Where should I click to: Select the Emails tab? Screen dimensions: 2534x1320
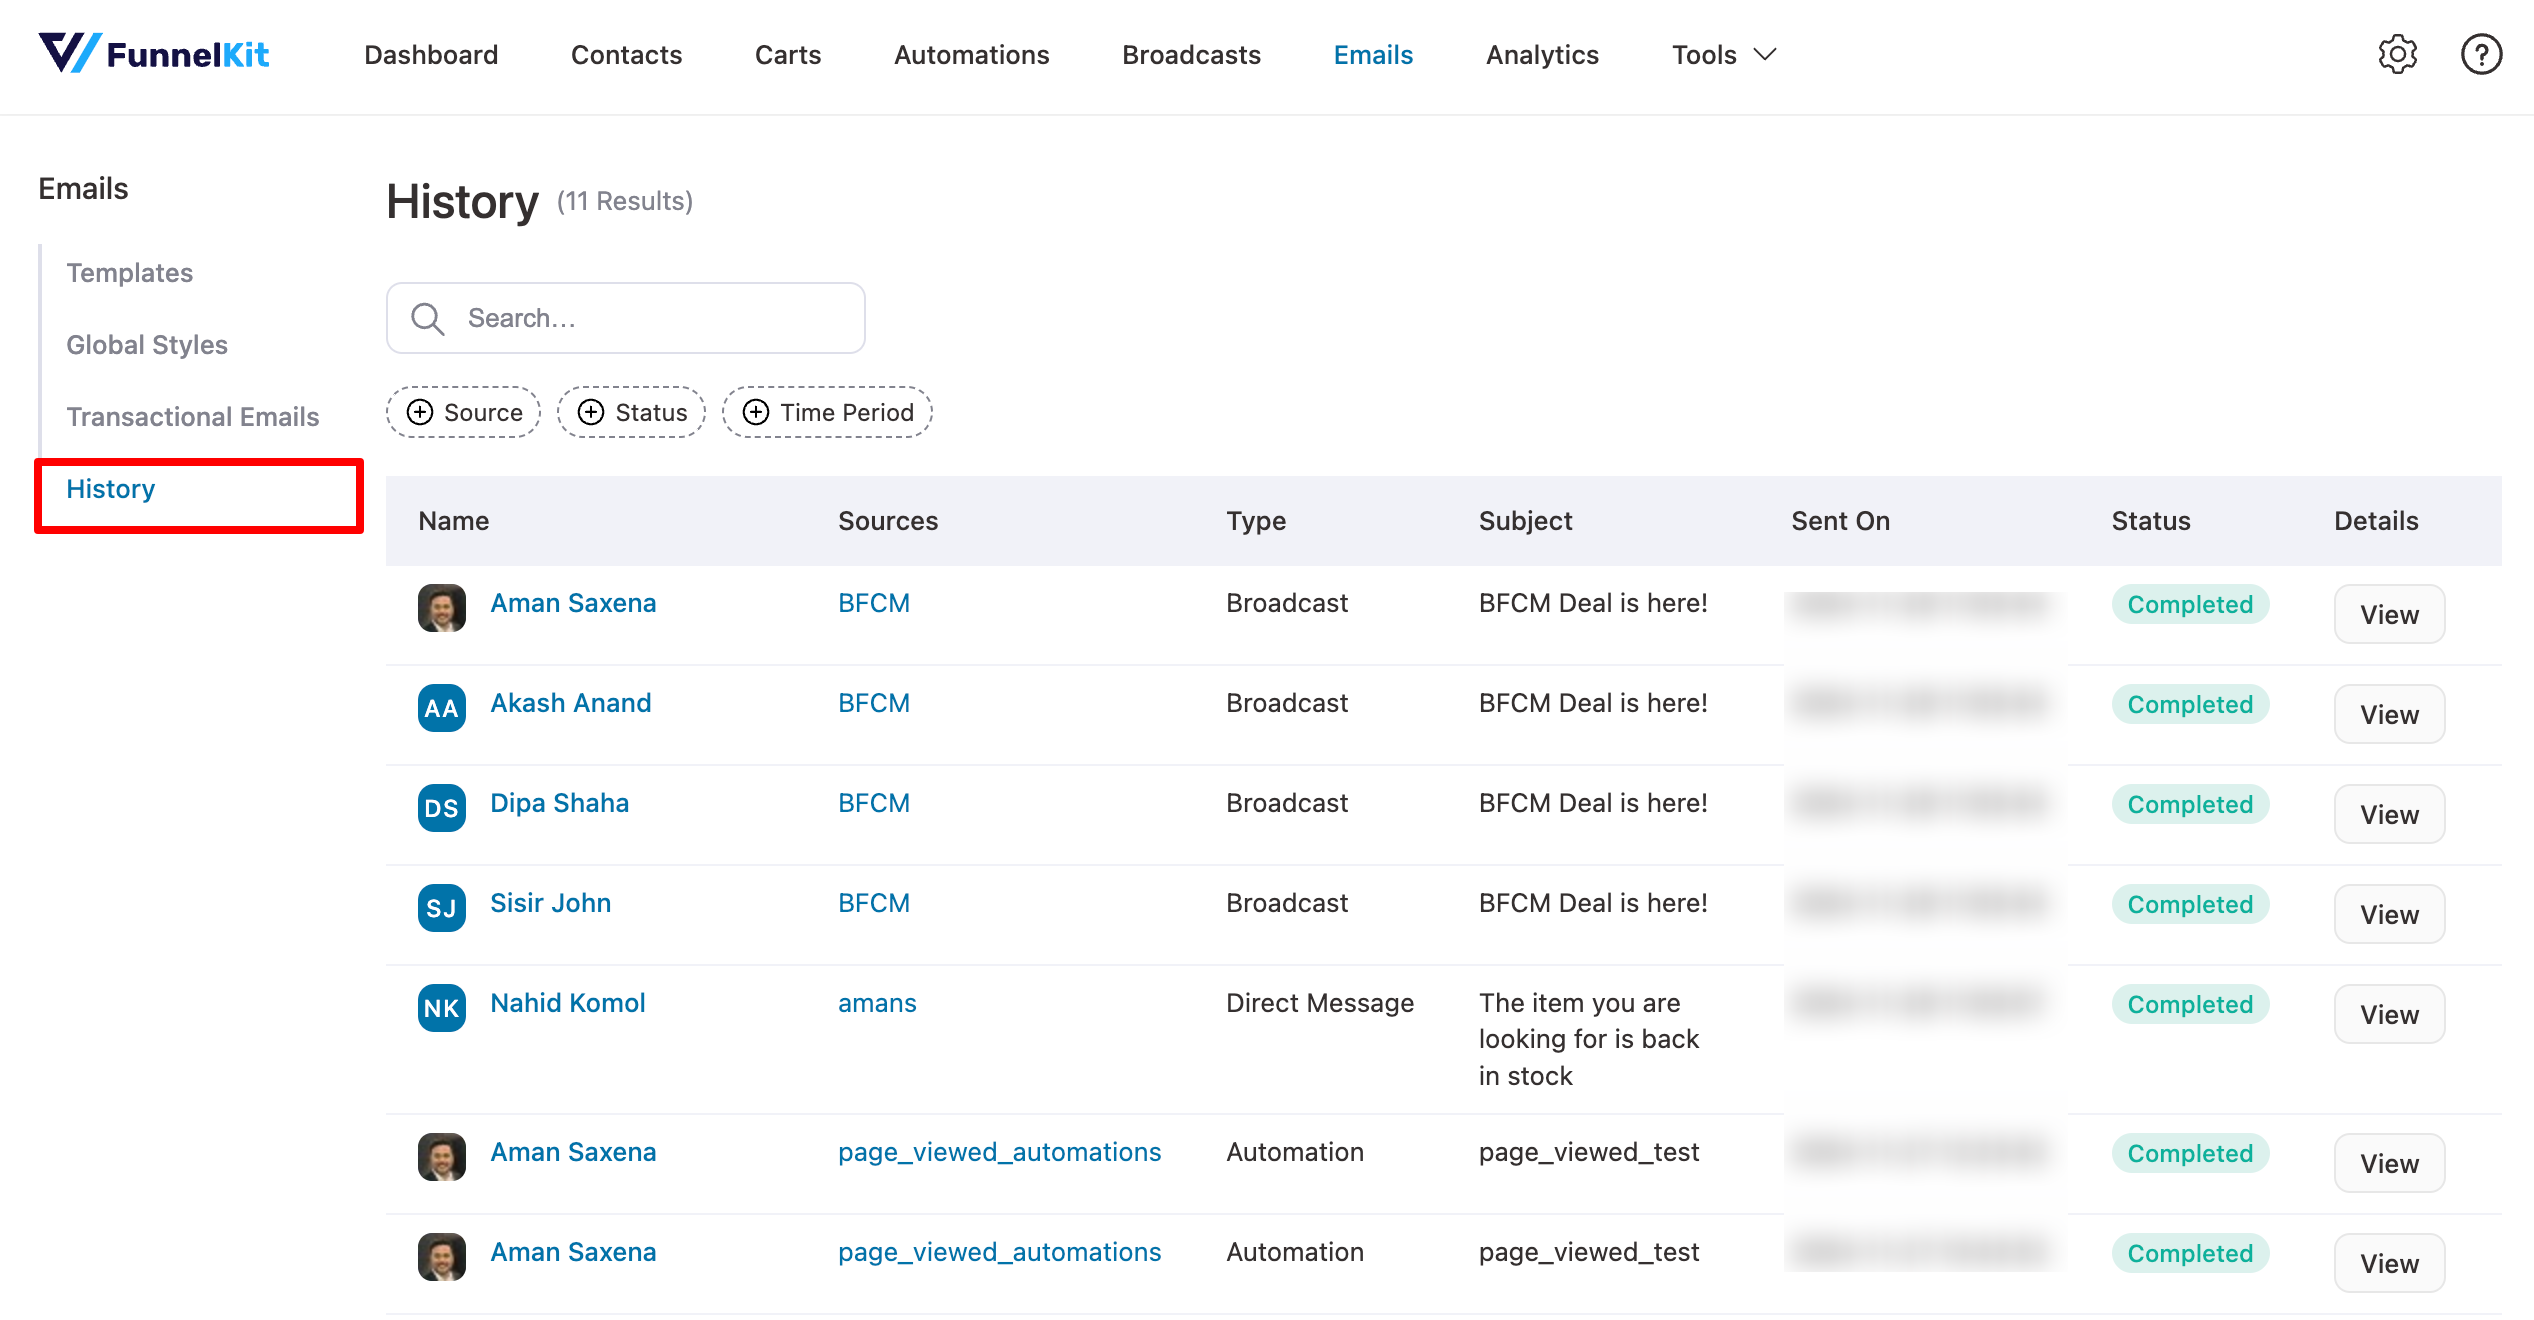(x=1373, y=55)
